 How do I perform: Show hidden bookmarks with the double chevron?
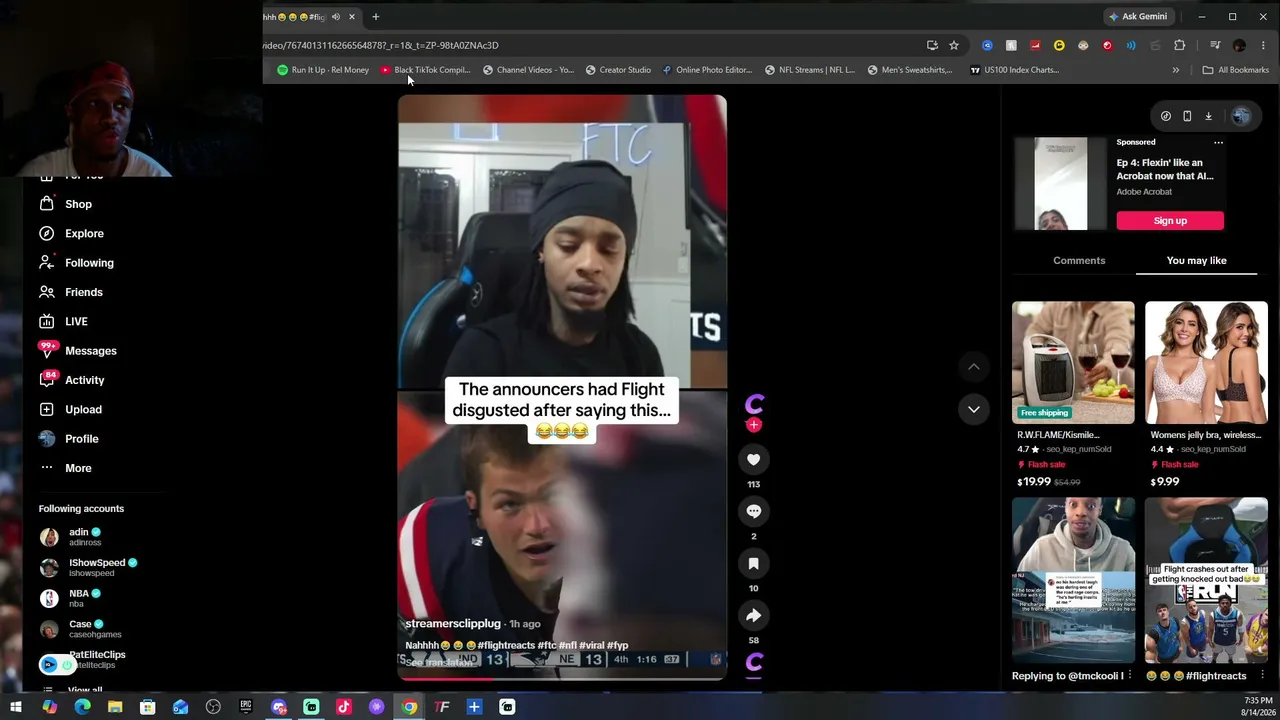1176,70
